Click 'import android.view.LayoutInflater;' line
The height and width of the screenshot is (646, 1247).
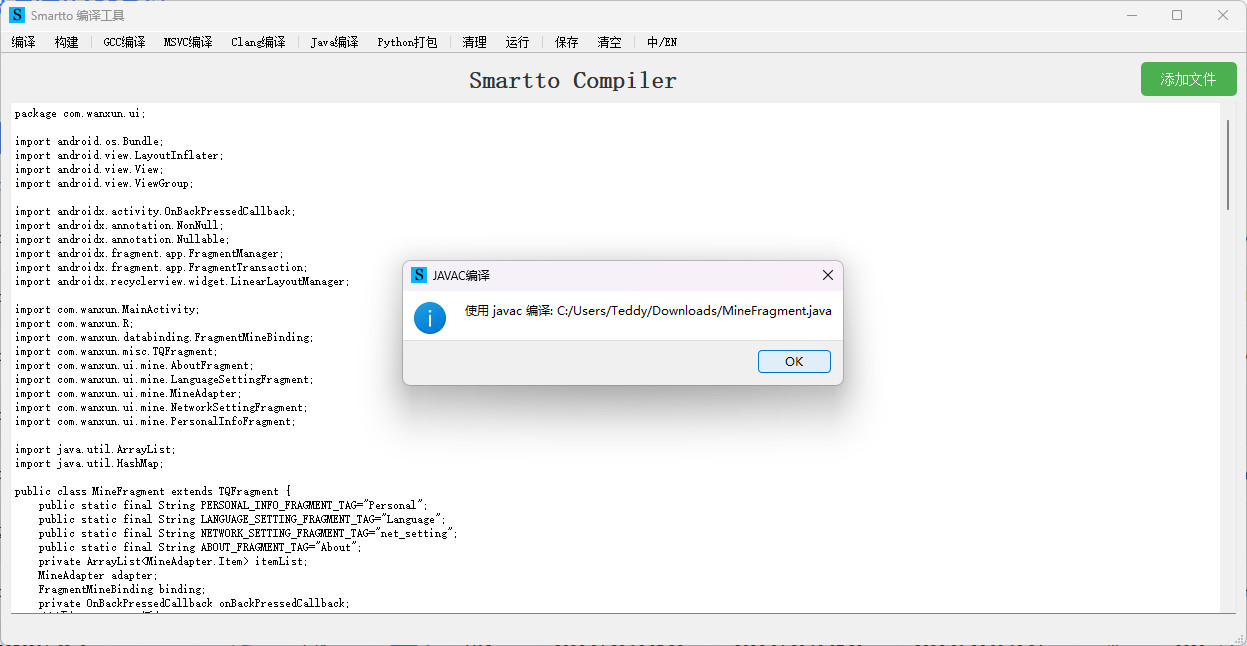tap(119, 155)
